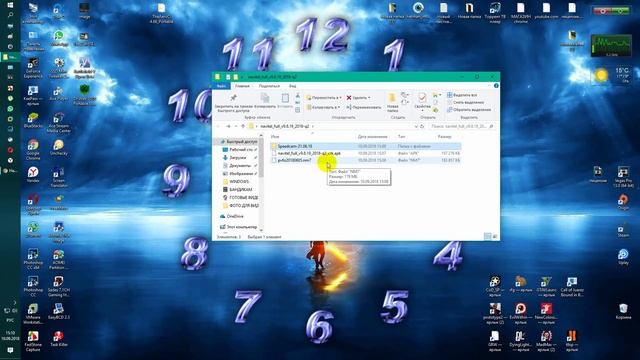Sort by the Тип column header
This screenshot has width=640, height=360.
402,137
